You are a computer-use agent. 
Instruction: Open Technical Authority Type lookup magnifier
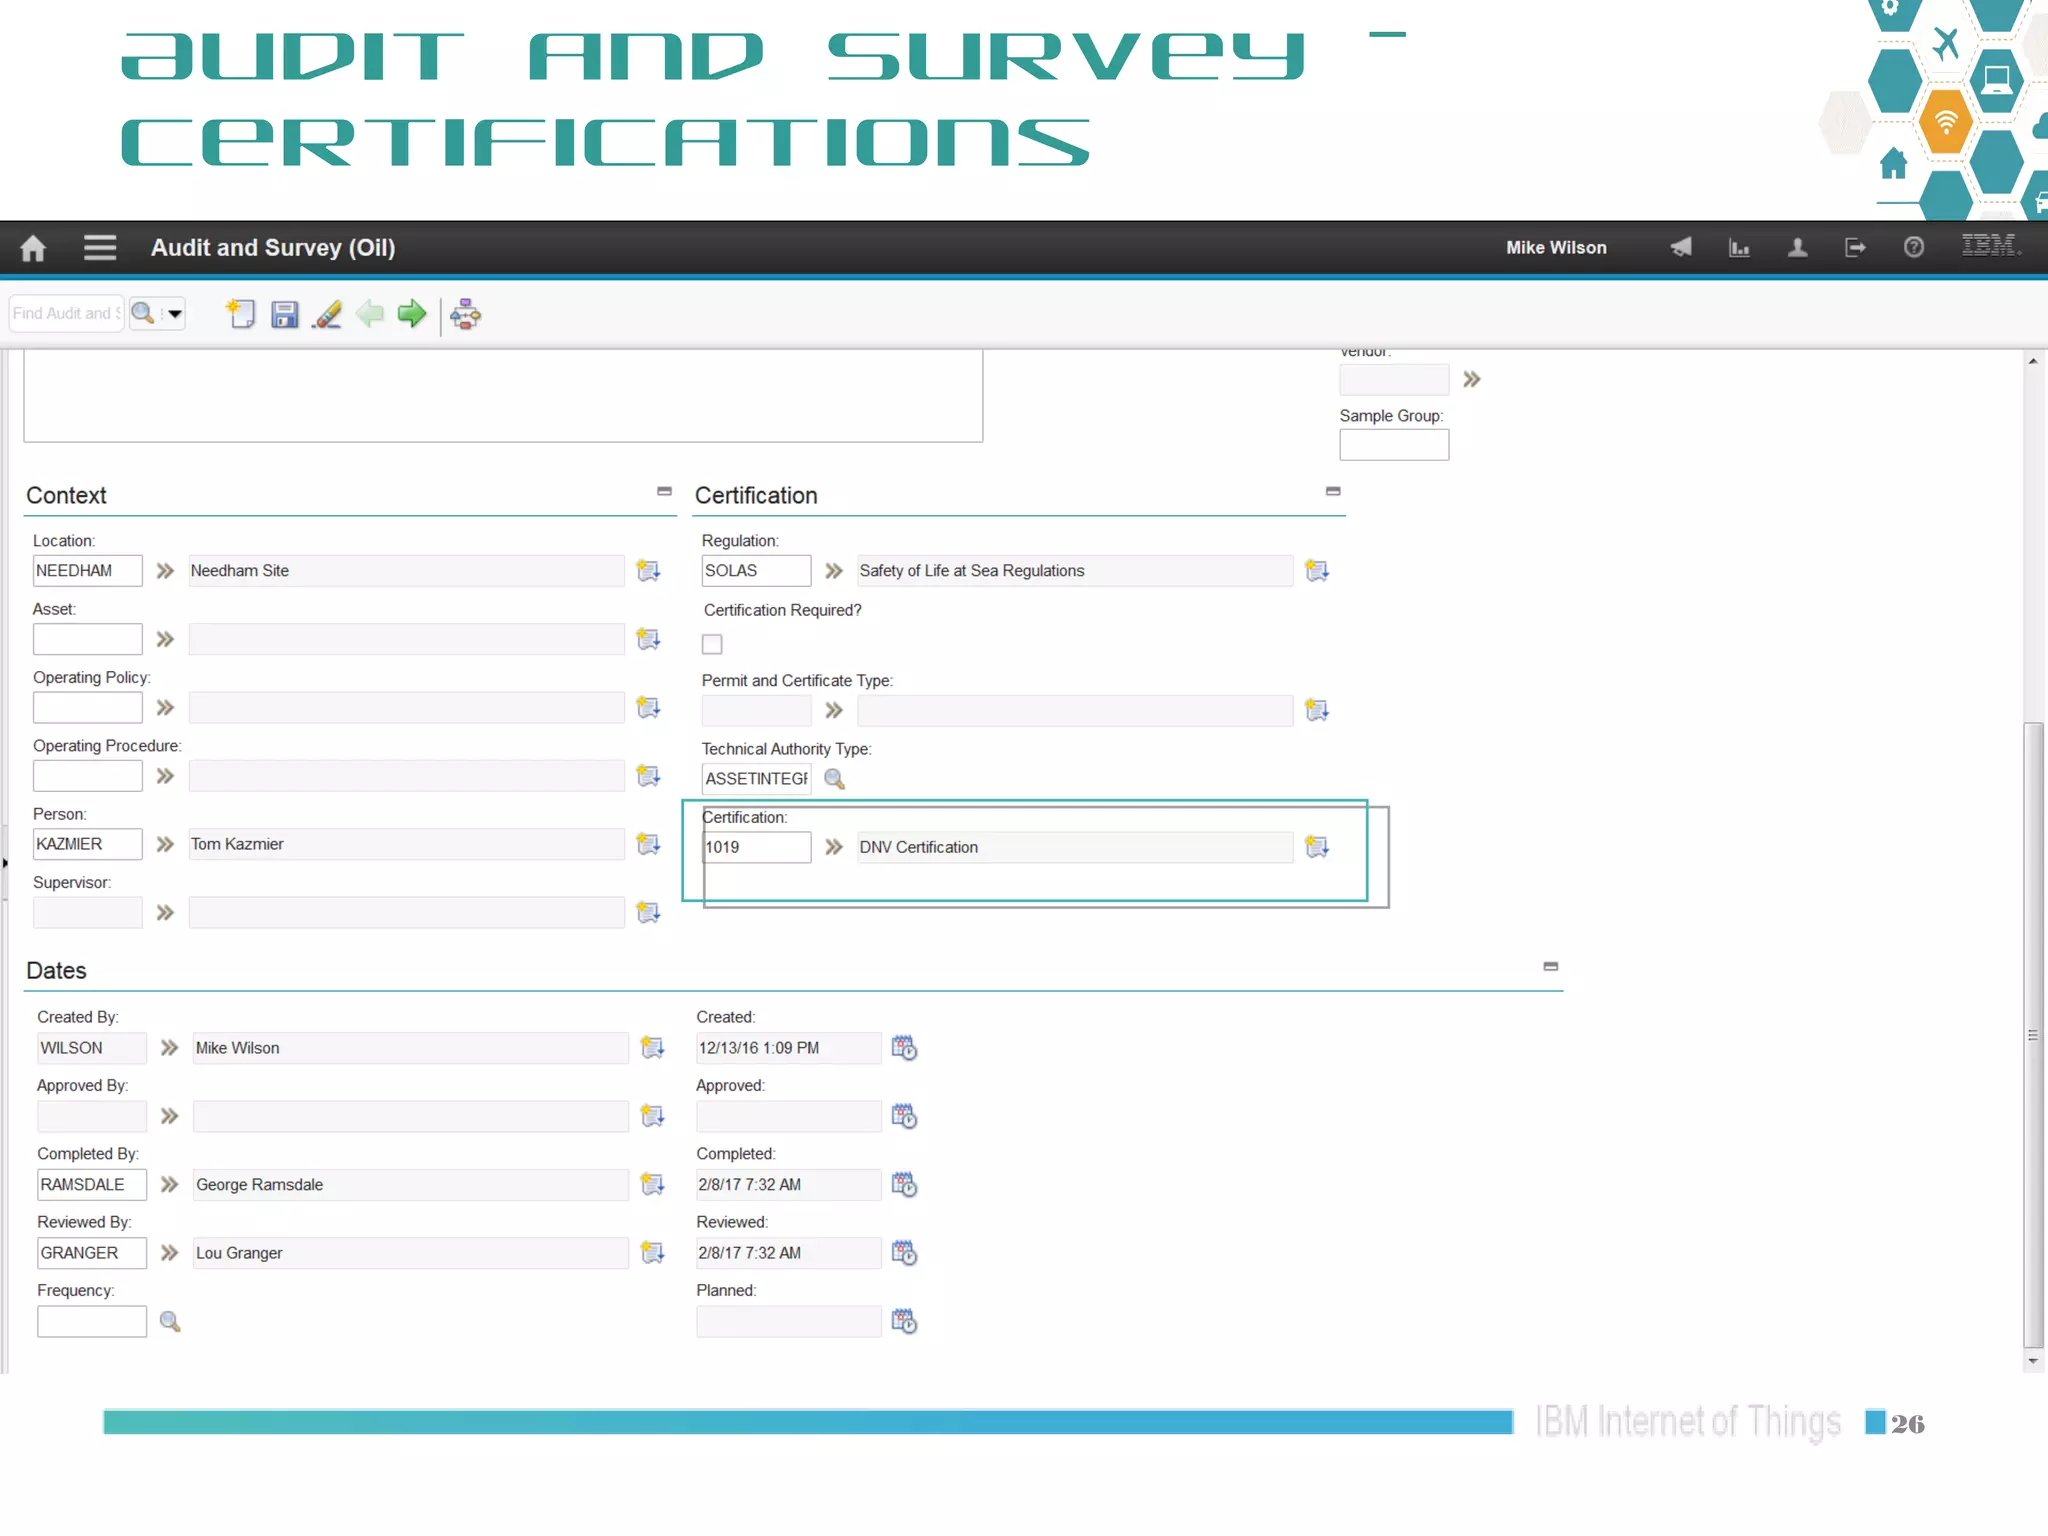coord(834,779)
